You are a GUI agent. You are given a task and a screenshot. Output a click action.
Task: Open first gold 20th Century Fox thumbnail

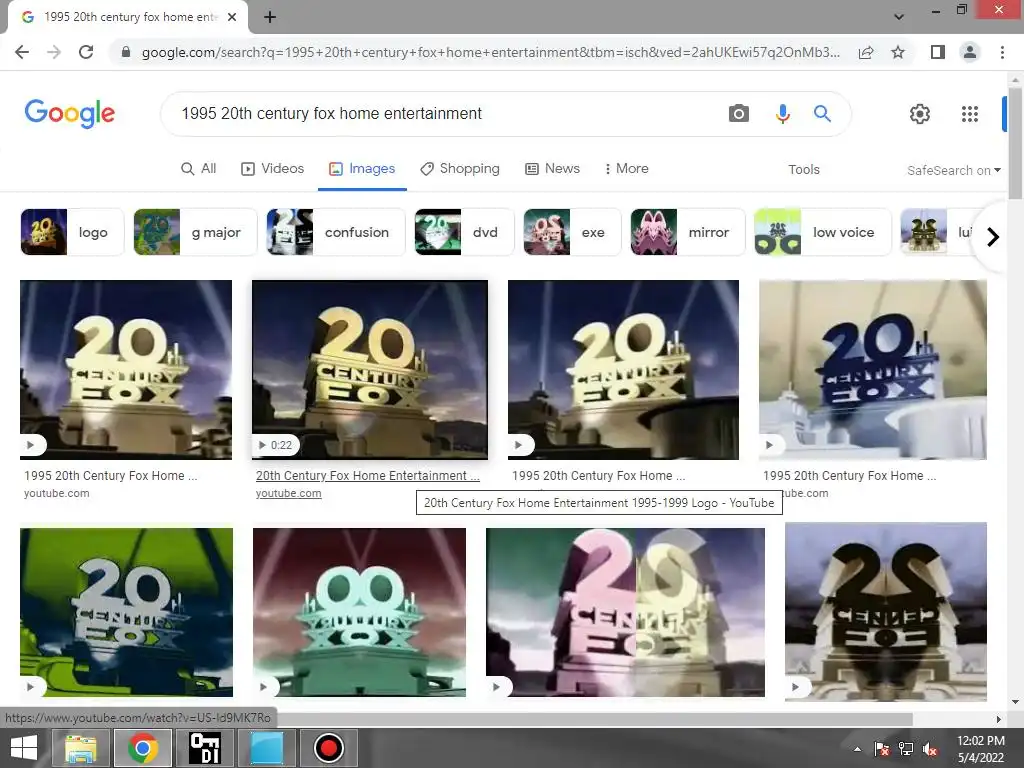point(126,370)
